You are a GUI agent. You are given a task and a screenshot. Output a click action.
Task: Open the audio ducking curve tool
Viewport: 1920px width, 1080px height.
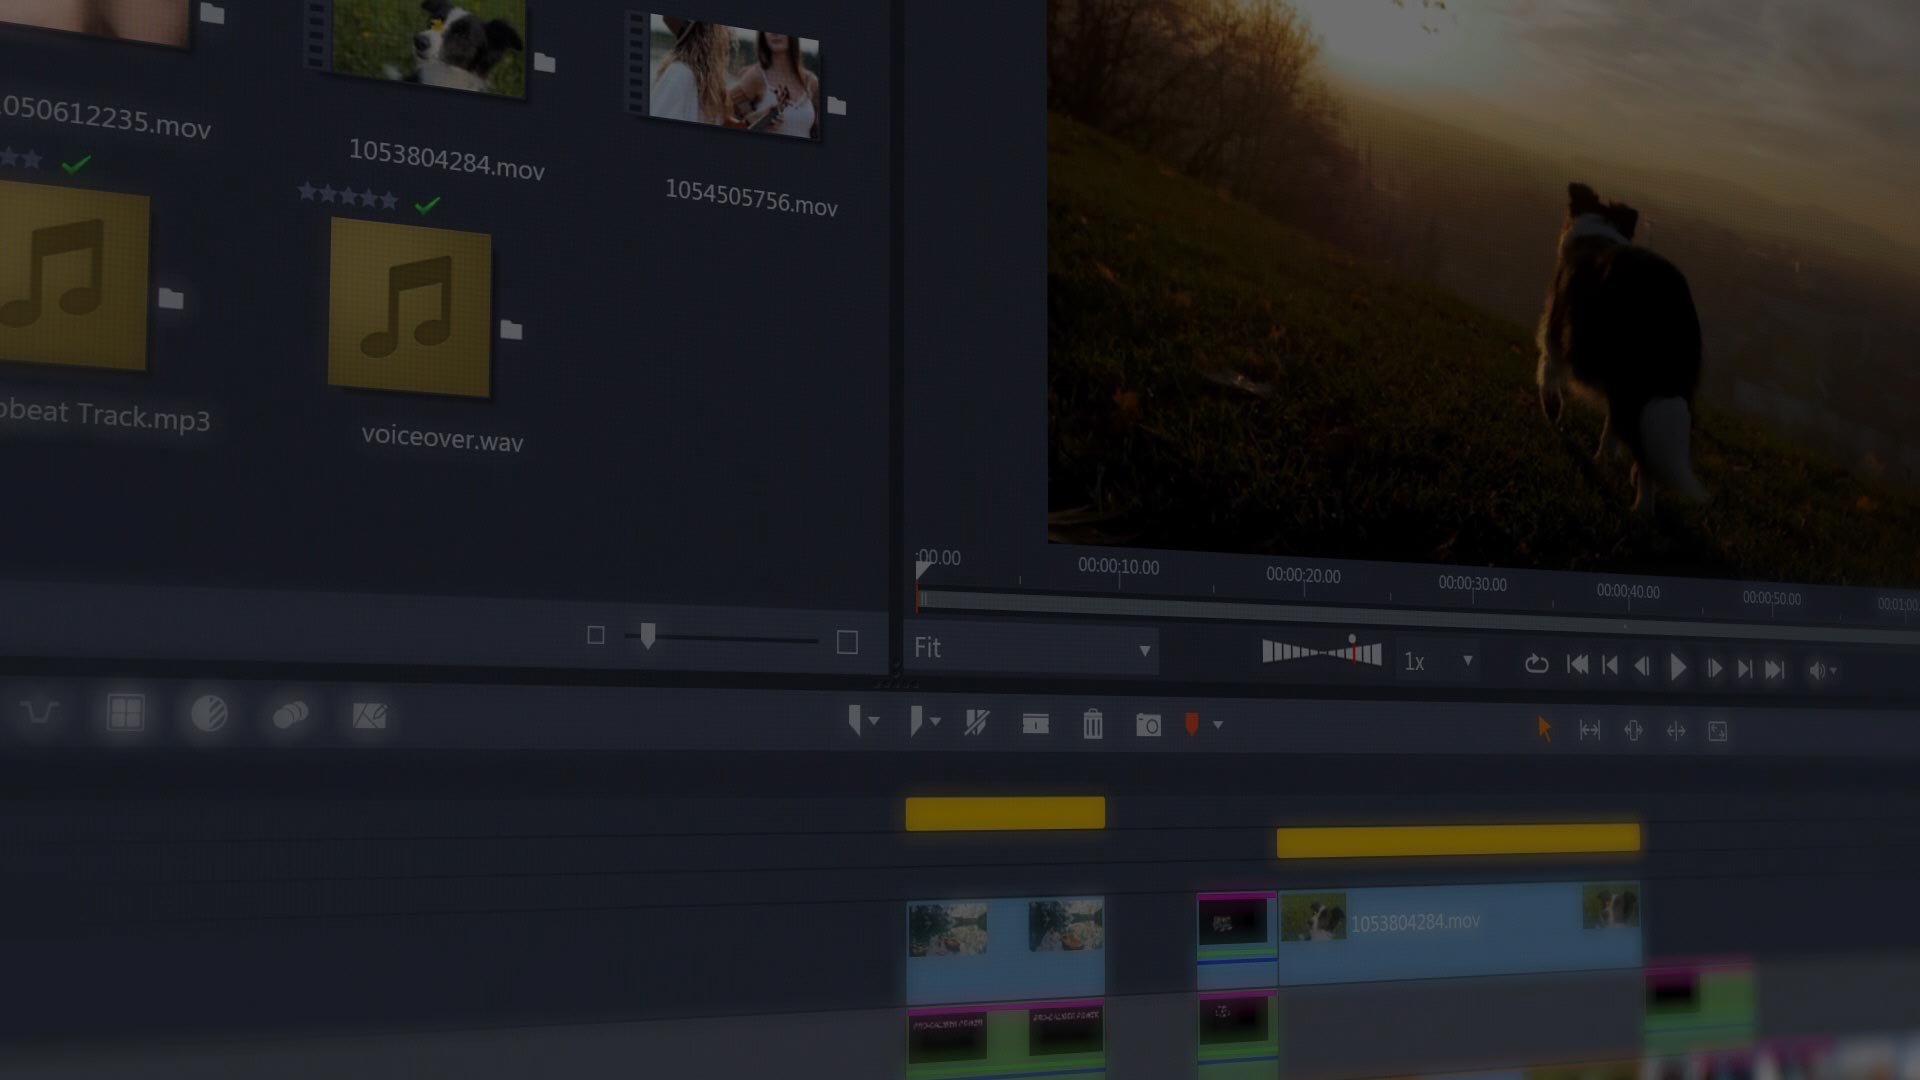(x=40, y=712)
